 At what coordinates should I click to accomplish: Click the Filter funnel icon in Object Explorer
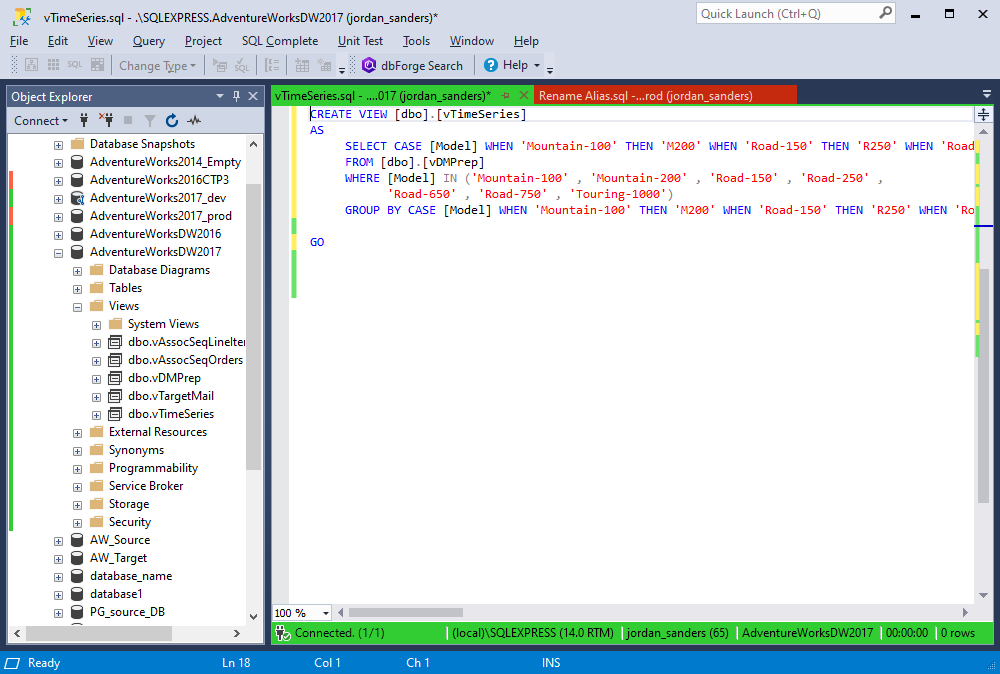150,121
